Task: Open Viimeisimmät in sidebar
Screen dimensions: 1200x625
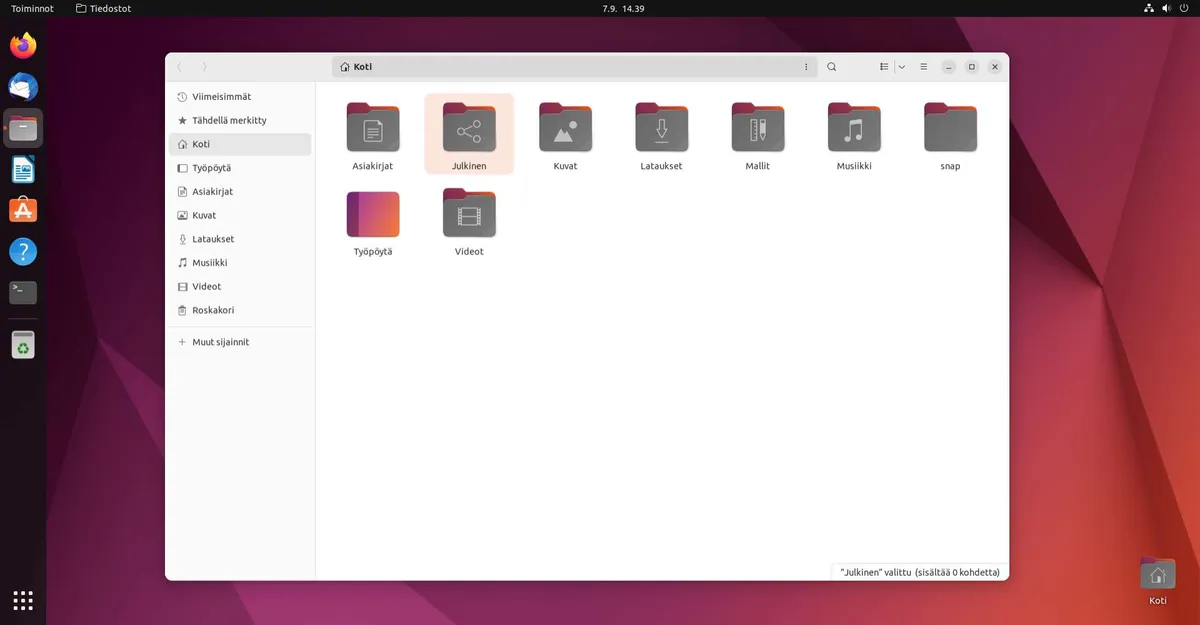Action: point(240,97)
